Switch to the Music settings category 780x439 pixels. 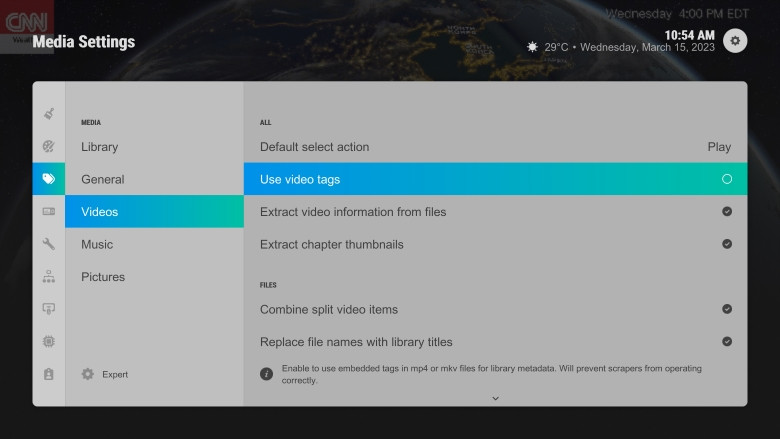pos(97,244)
